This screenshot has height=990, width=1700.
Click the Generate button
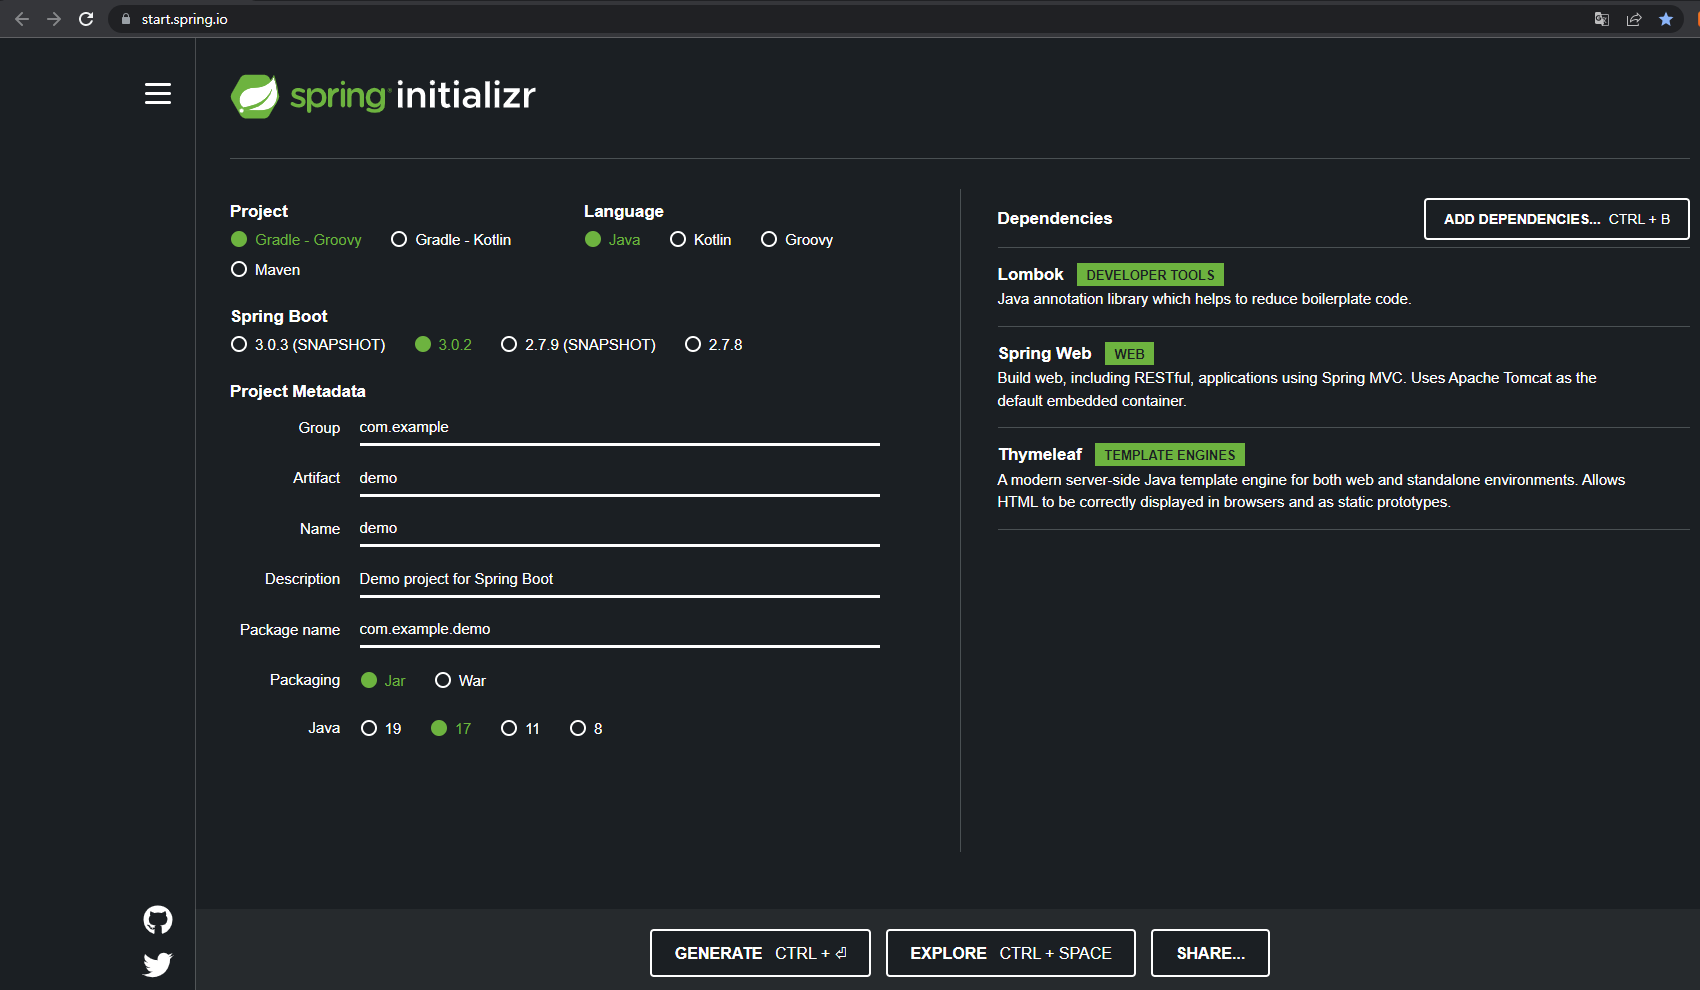point(760,953)
